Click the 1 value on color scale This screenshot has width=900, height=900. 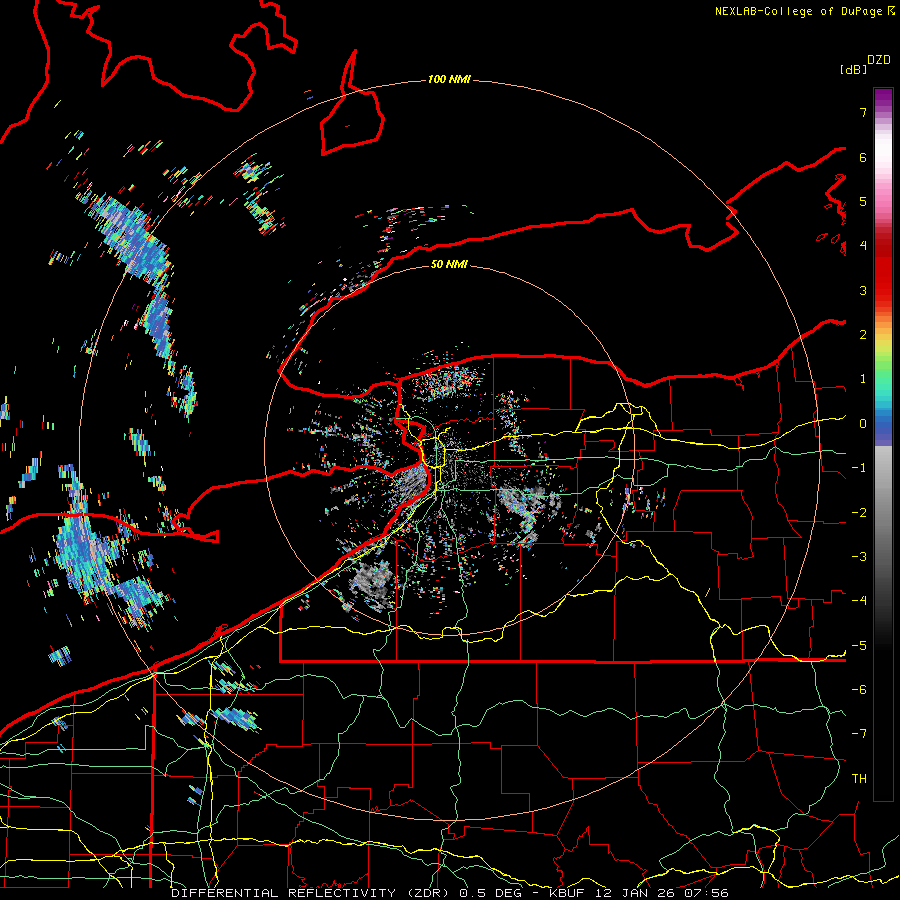[863, 379]
